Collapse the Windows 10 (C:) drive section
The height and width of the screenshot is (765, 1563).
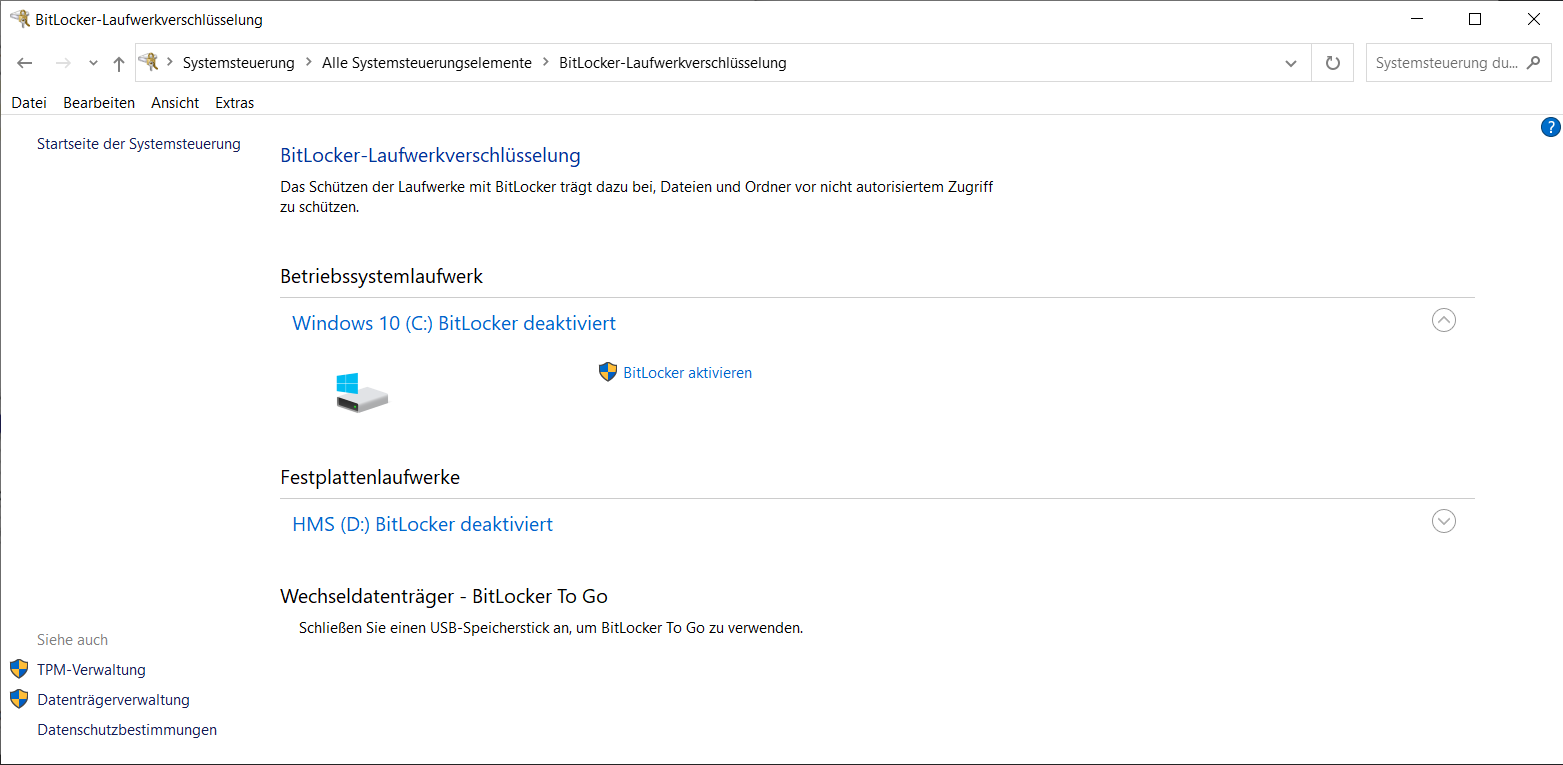(1444, 320)
